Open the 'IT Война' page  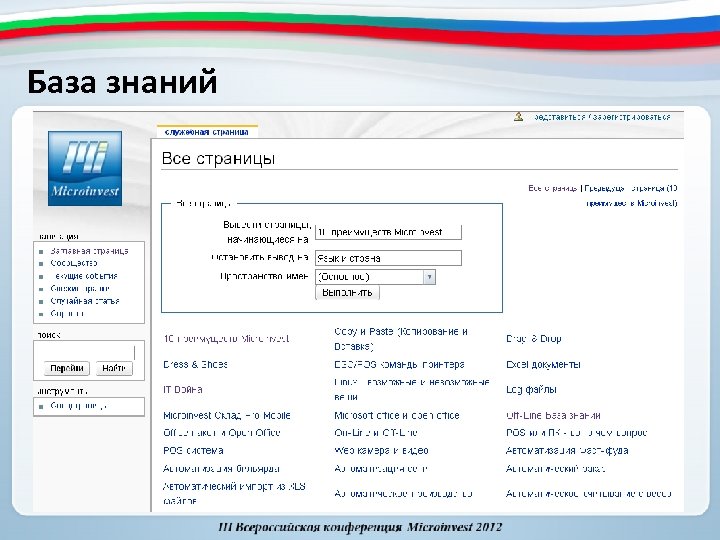click(183, 390)
